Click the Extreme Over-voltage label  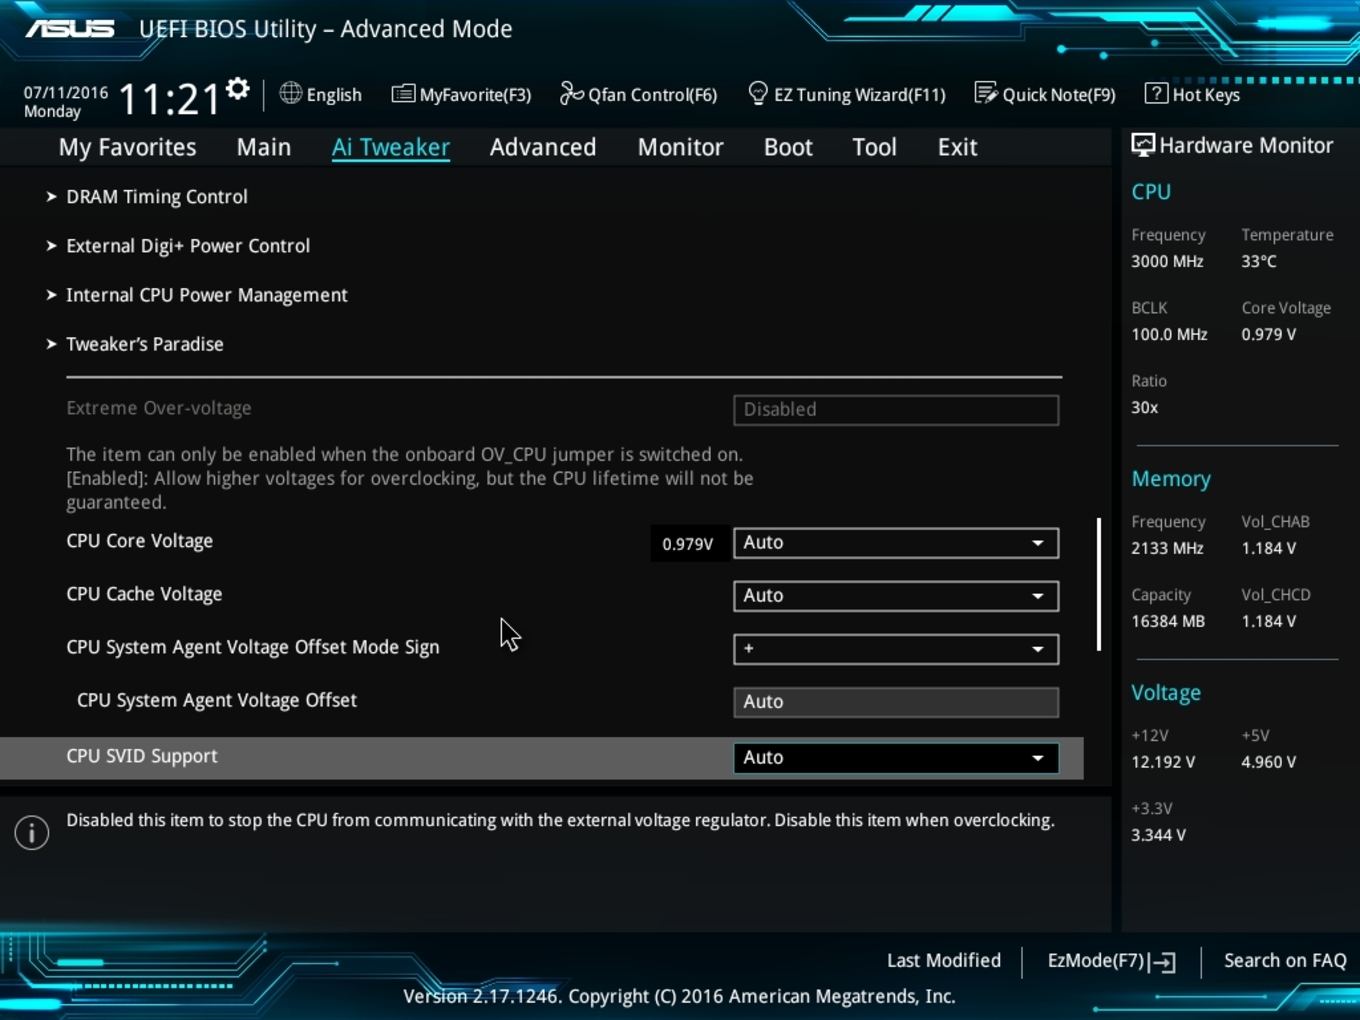click(159, 408)
